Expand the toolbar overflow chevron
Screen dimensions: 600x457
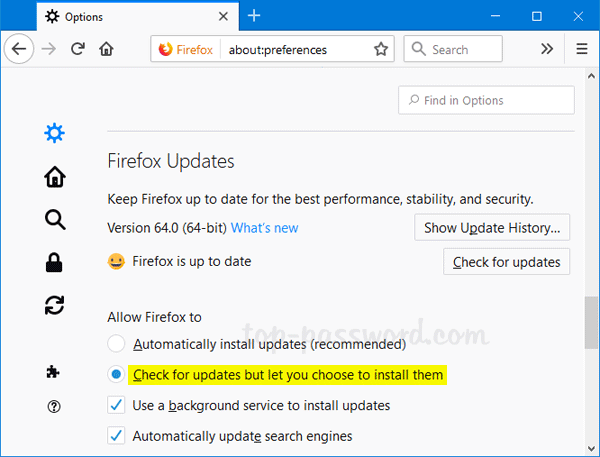click(x=547, y=49)
